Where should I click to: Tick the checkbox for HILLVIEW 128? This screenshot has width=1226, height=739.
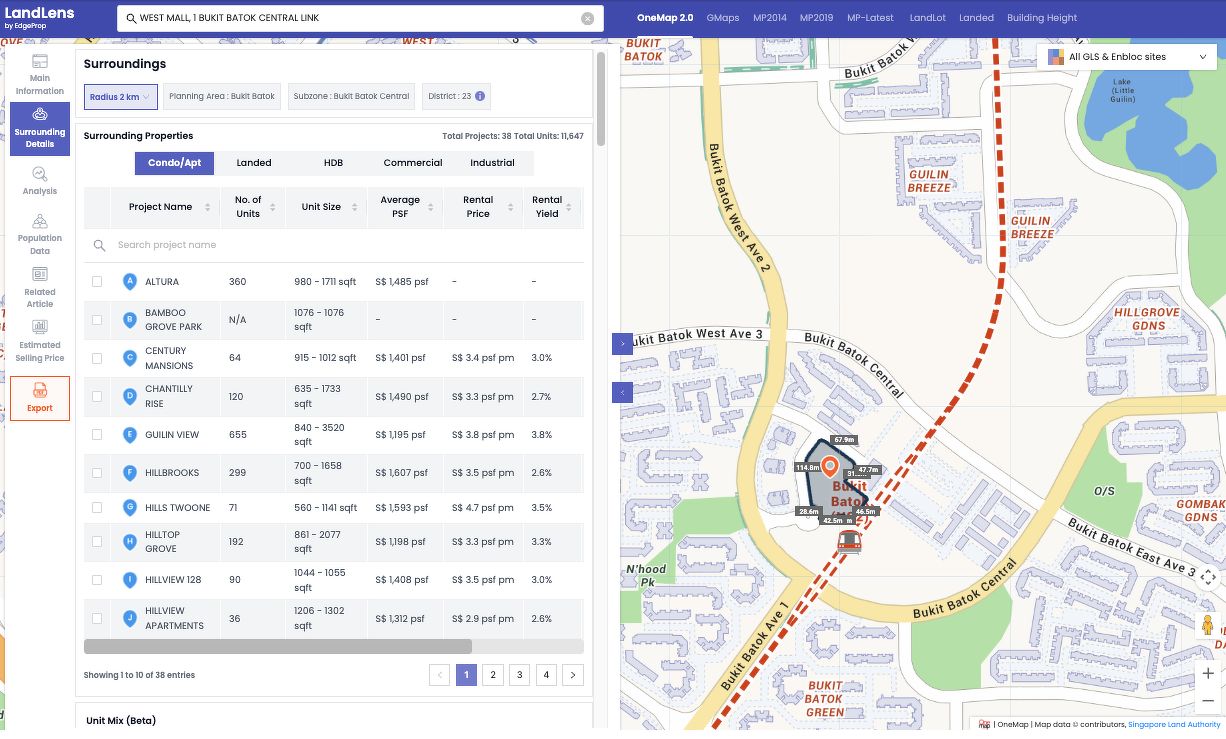[x=97, y=580]
